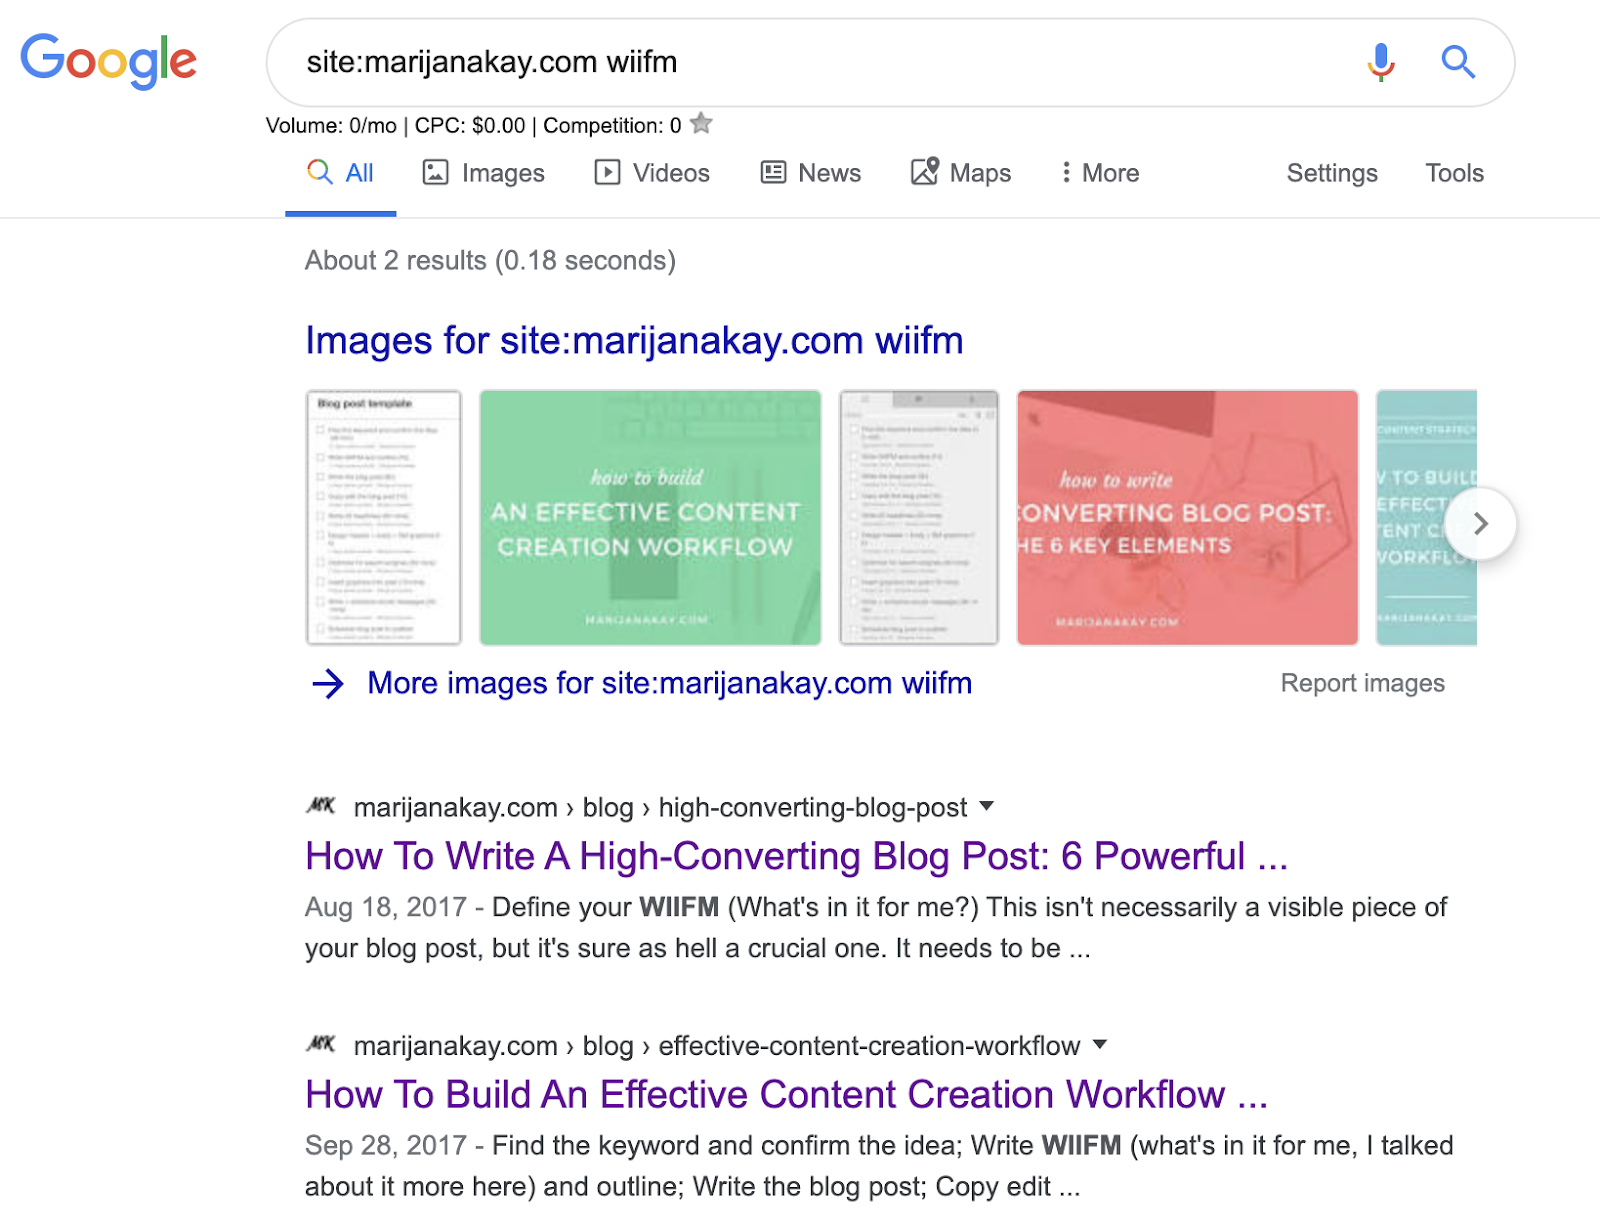Click the Aug 18, 2017 result snippet

click(876, 928)
